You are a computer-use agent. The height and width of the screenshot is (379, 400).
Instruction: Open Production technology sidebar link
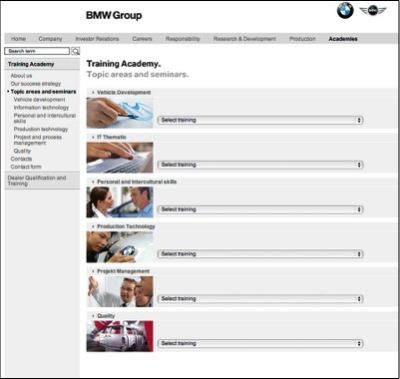click(41, 129)
